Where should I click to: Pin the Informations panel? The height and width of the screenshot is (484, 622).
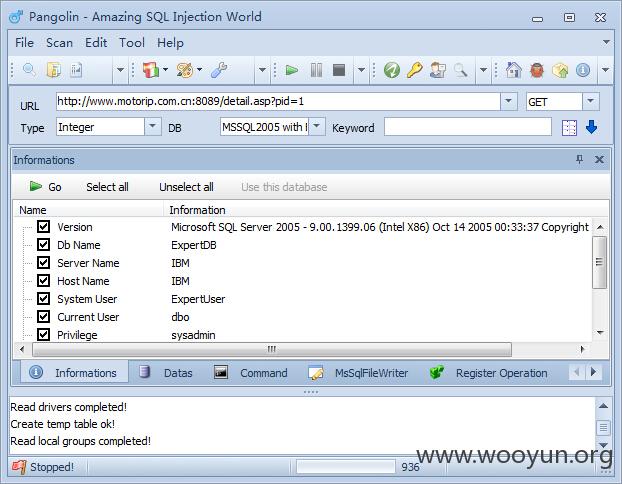coord(580,159)
